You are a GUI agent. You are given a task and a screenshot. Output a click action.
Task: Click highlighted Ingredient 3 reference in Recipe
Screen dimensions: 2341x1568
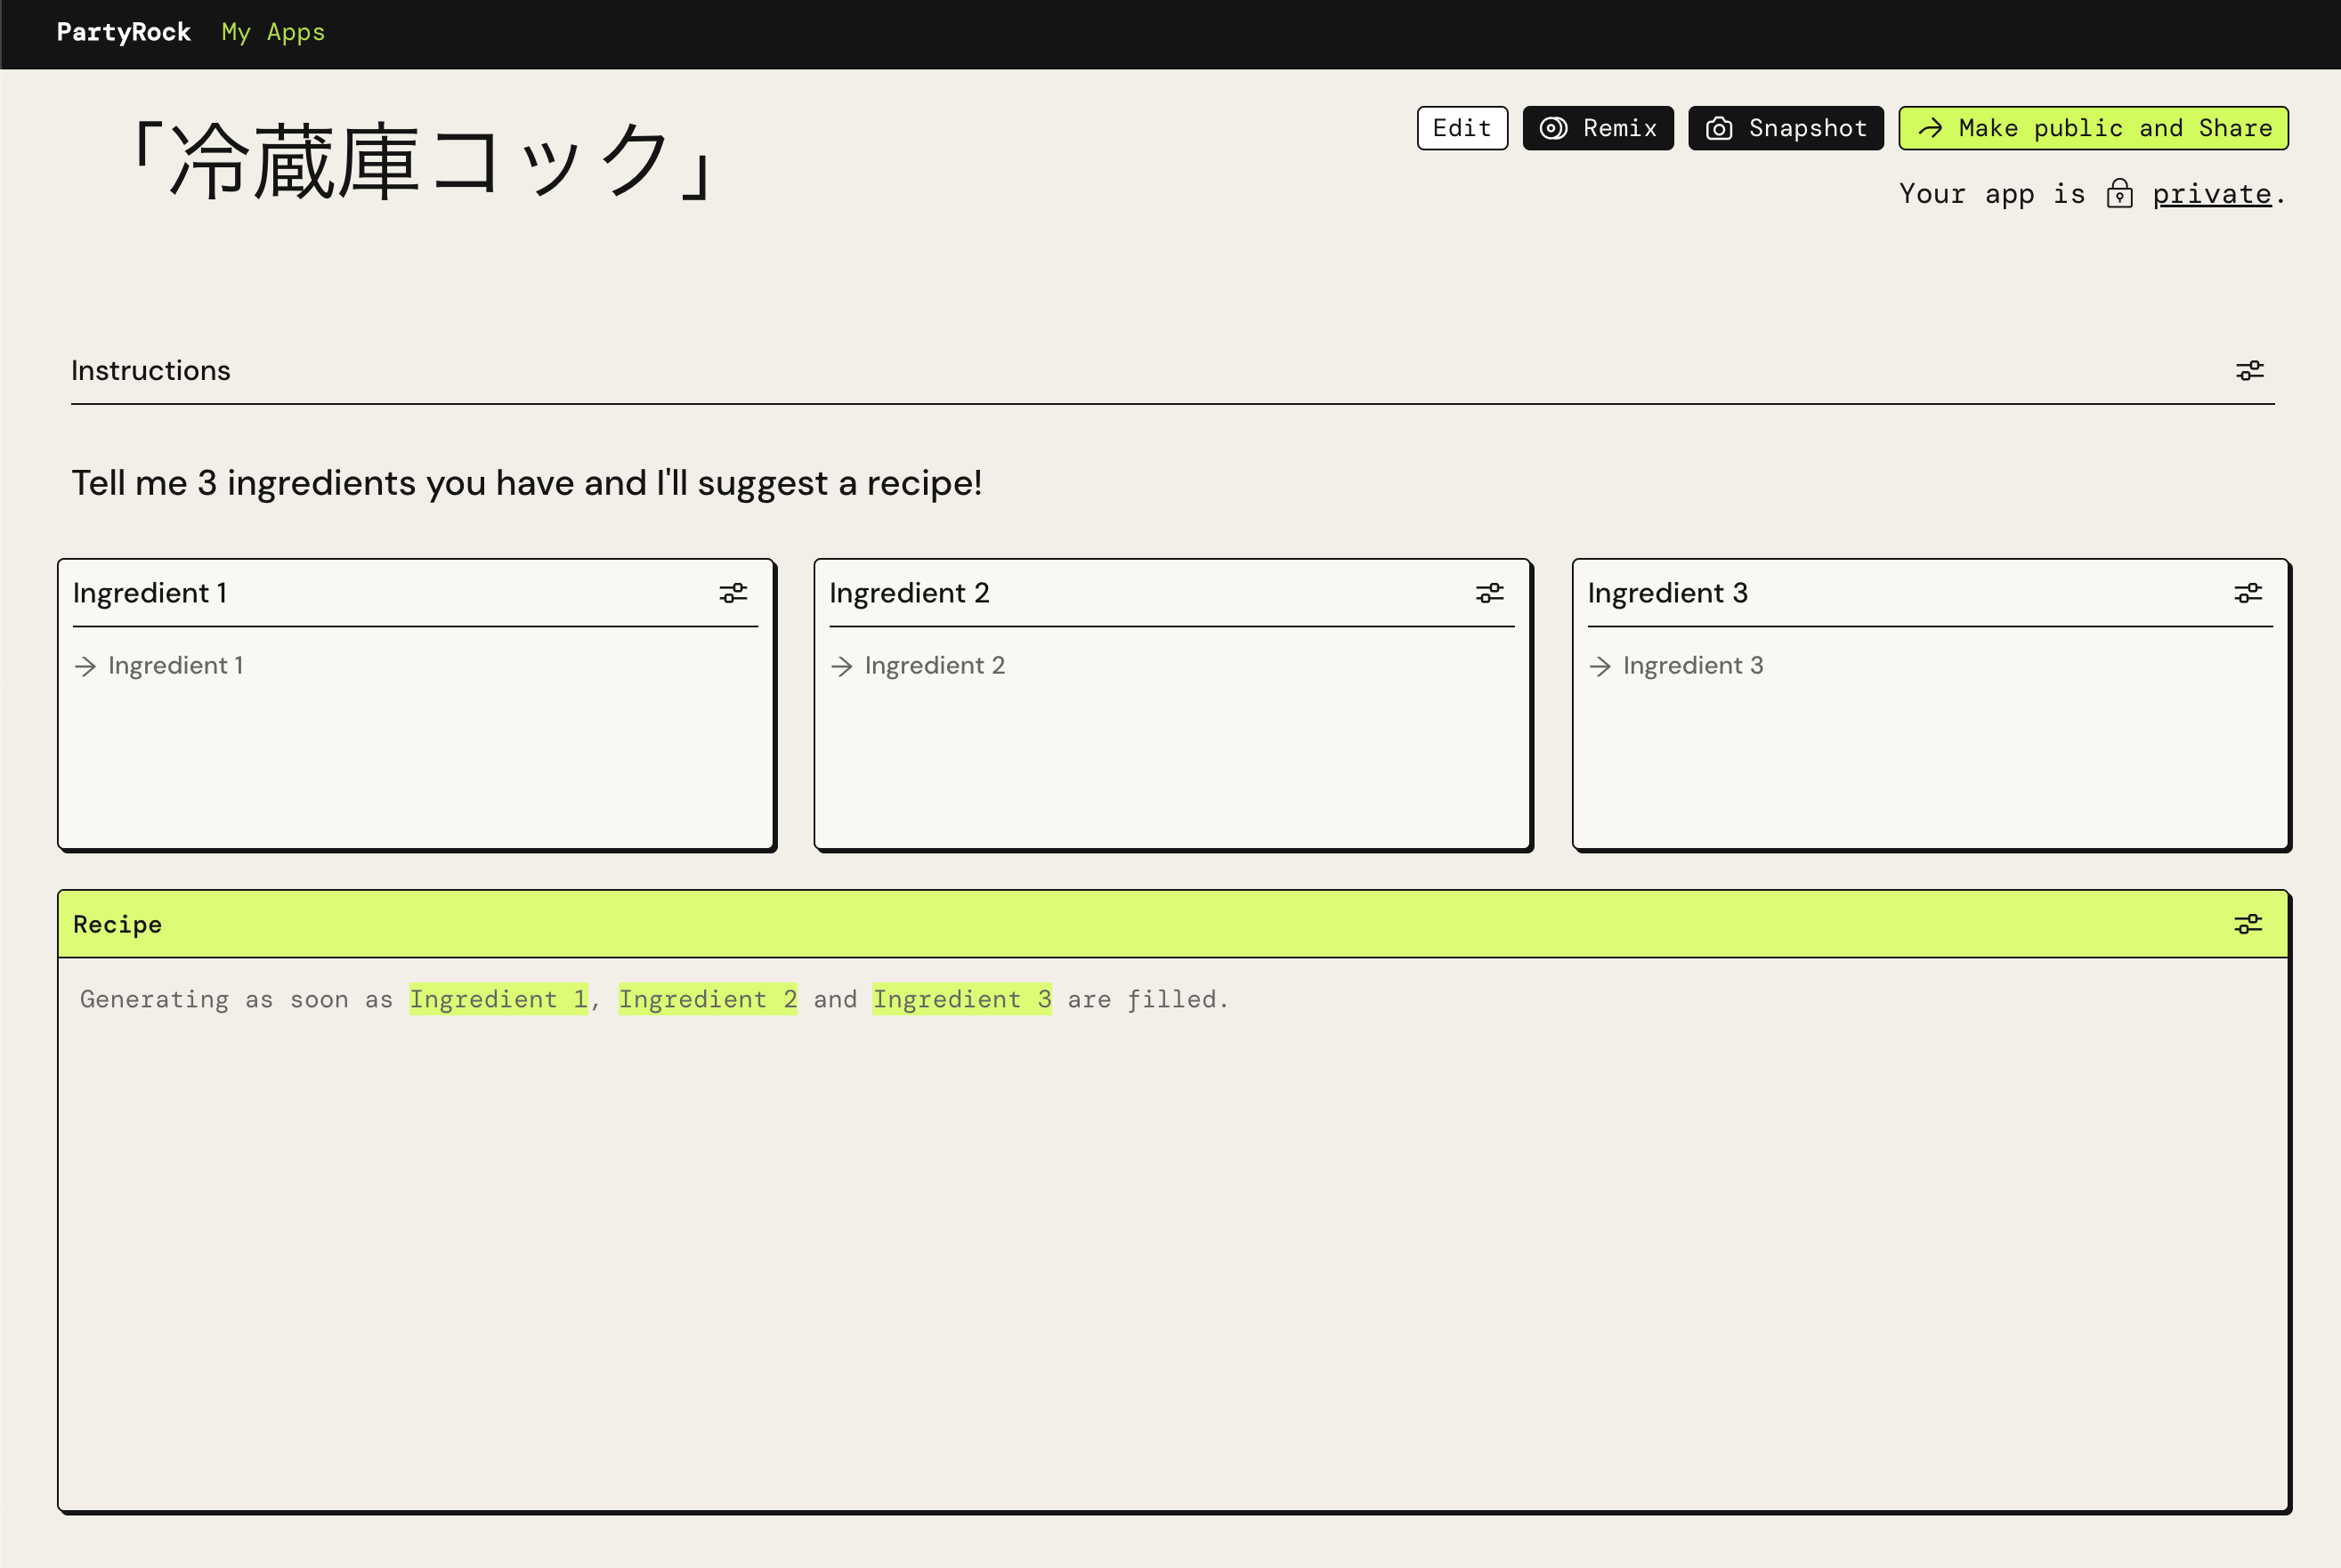(961, 999)
